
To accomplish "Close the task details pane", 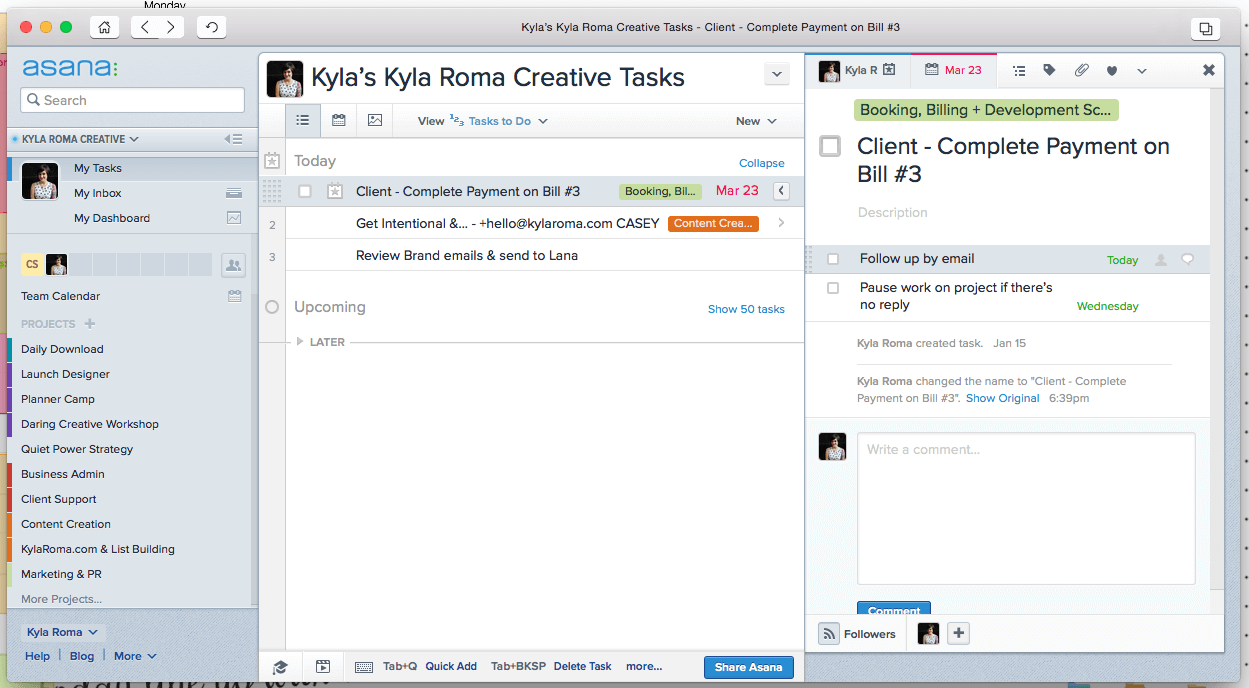I will pyautogui.click(x=1209, y=70).
